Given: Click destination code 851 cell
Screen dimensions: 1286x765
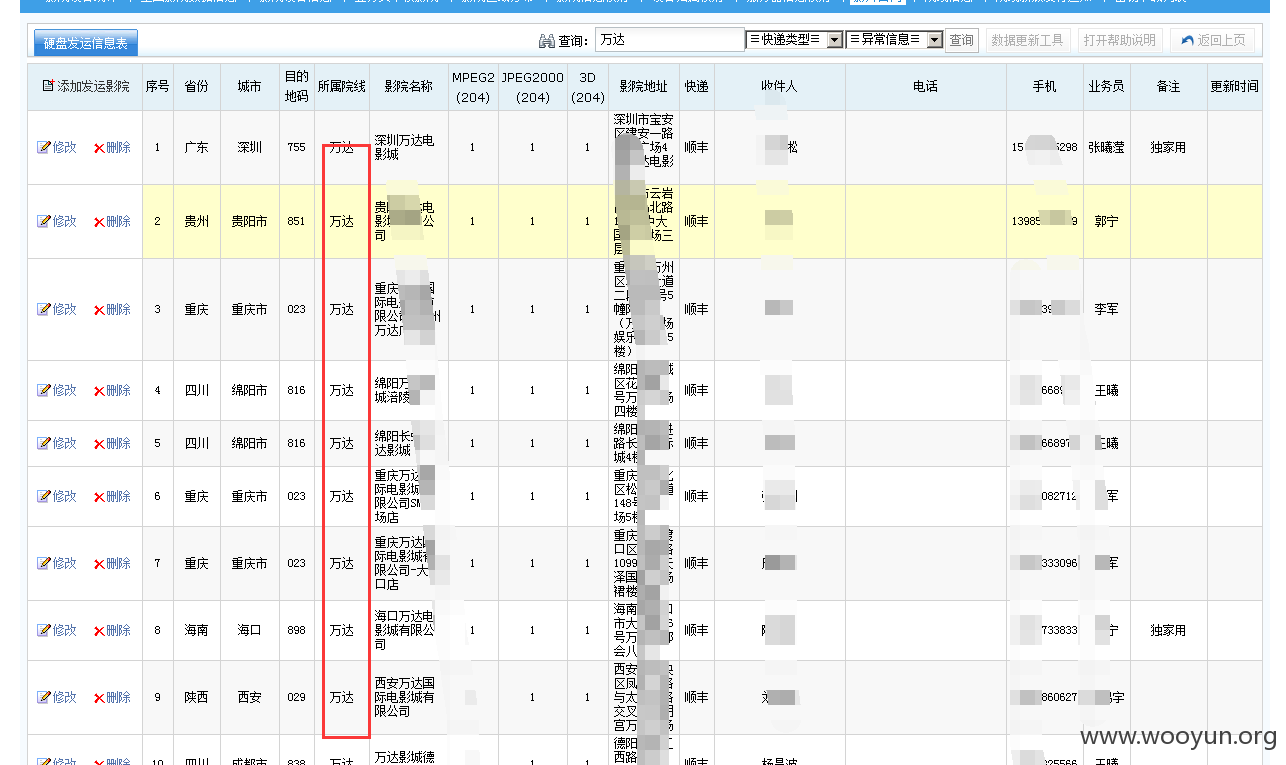Looking at the screenshot, I should click(x=296, y=221).
